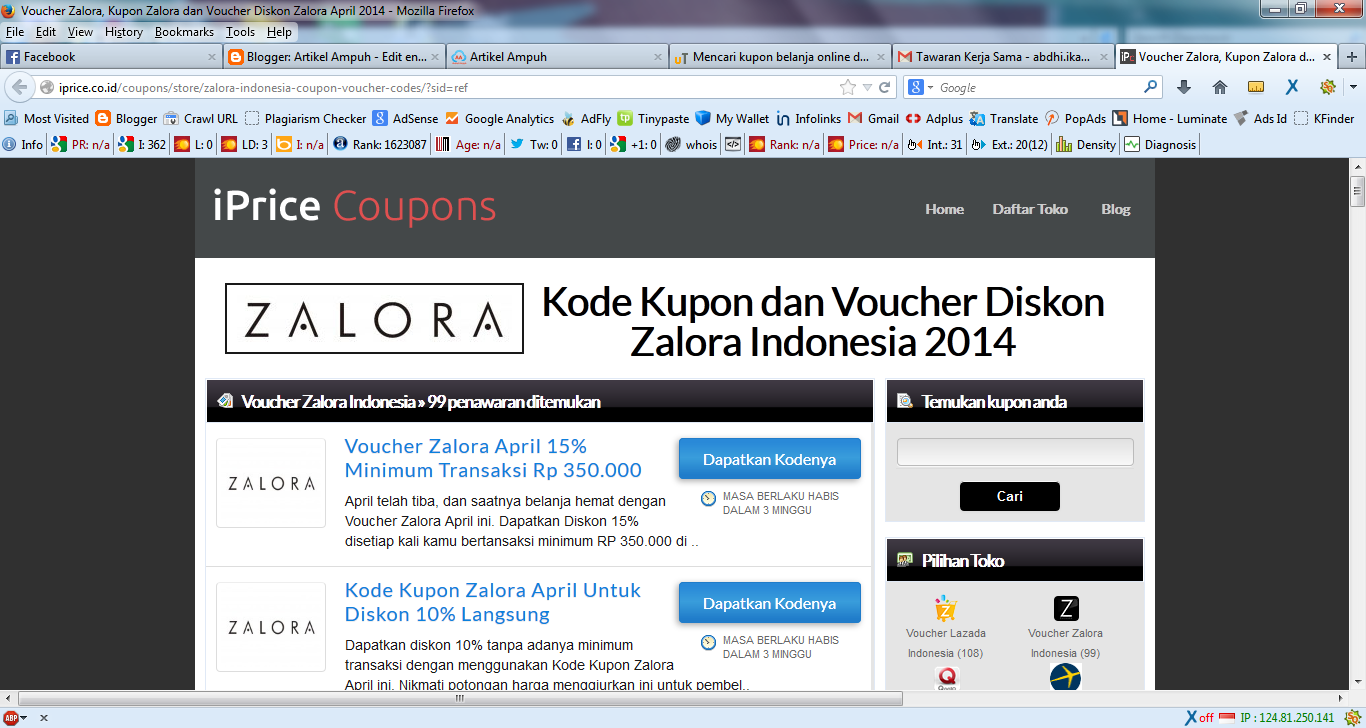Click Dapatkan Kodenya for Diskon 10% Langsung
The image size is (1366, 728).
click(769, 603)
